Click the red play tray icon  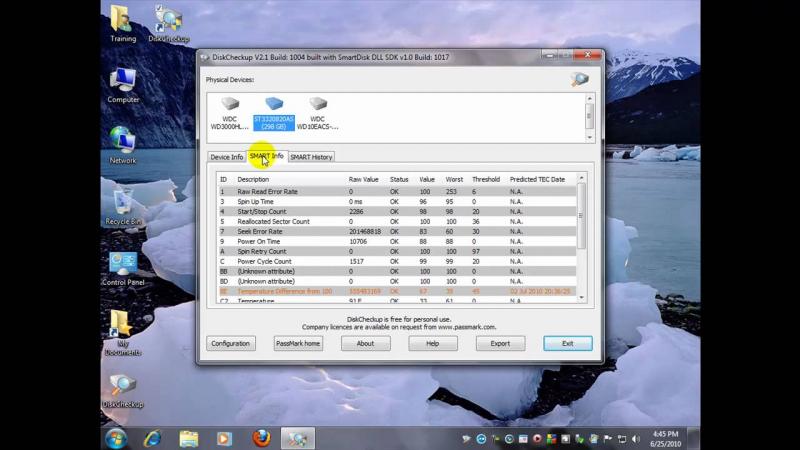pyautogui.click(x=537, y=439)
